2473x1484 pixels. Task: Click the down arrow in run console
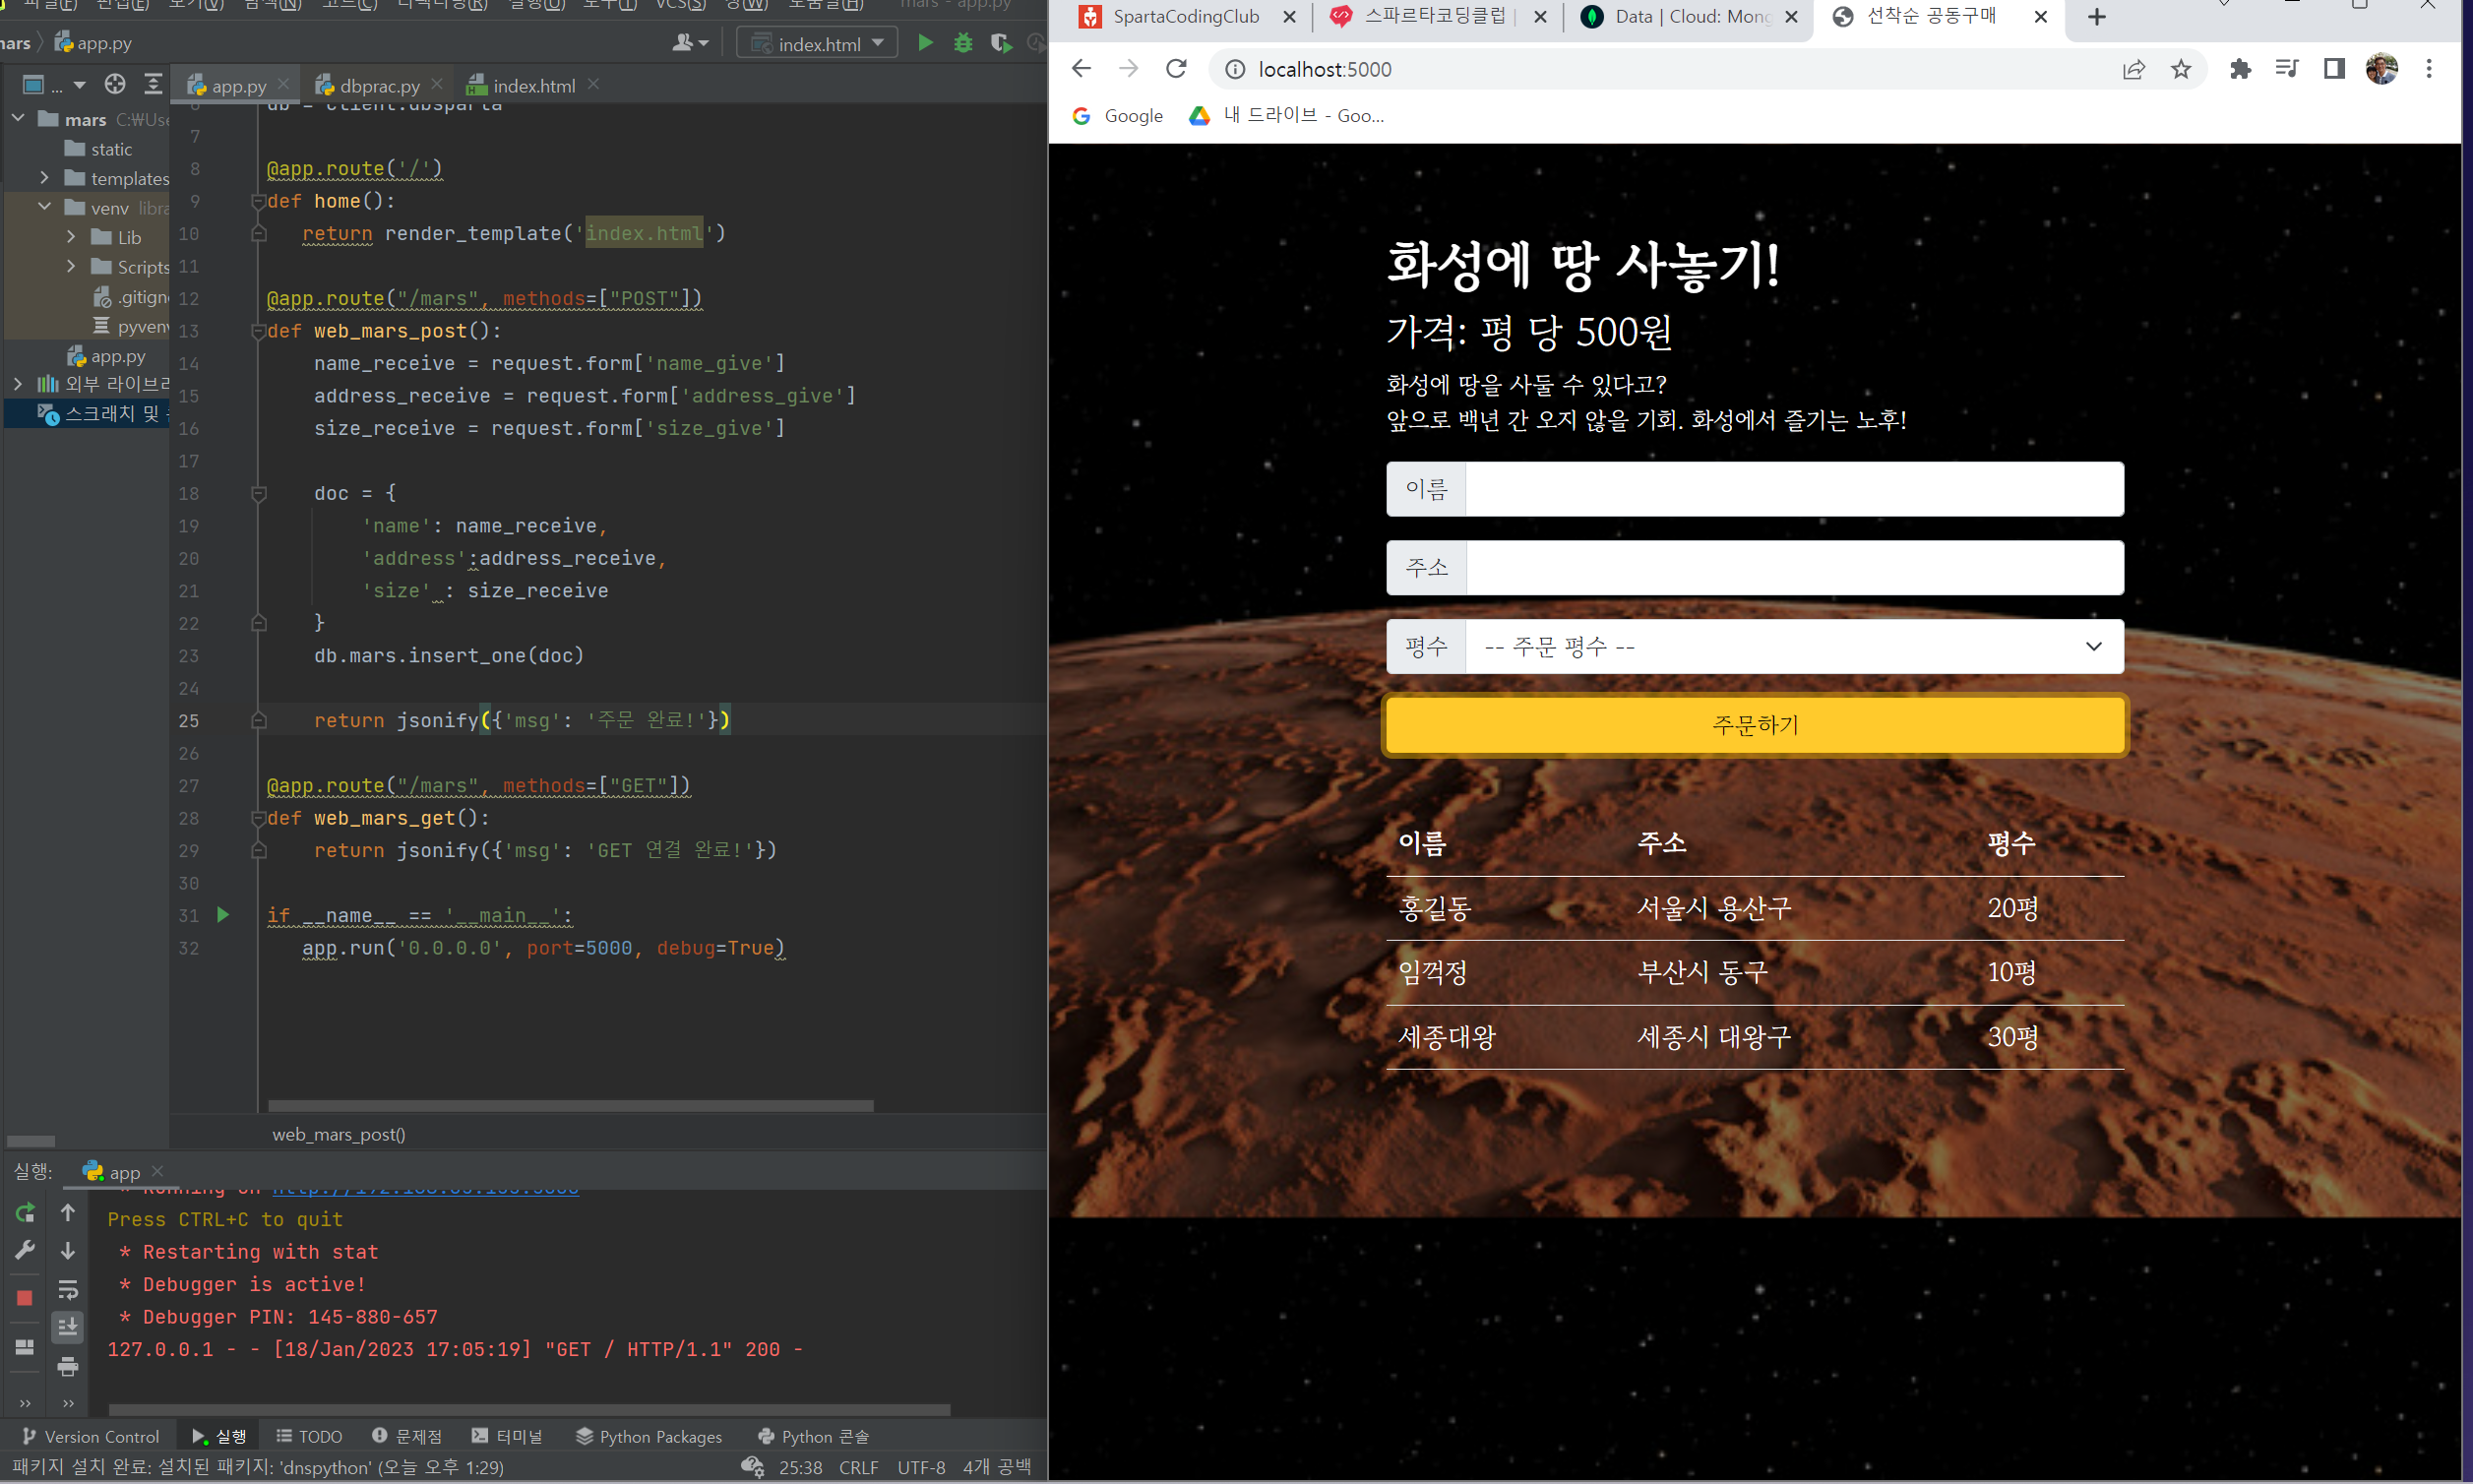coord(68,1250)
